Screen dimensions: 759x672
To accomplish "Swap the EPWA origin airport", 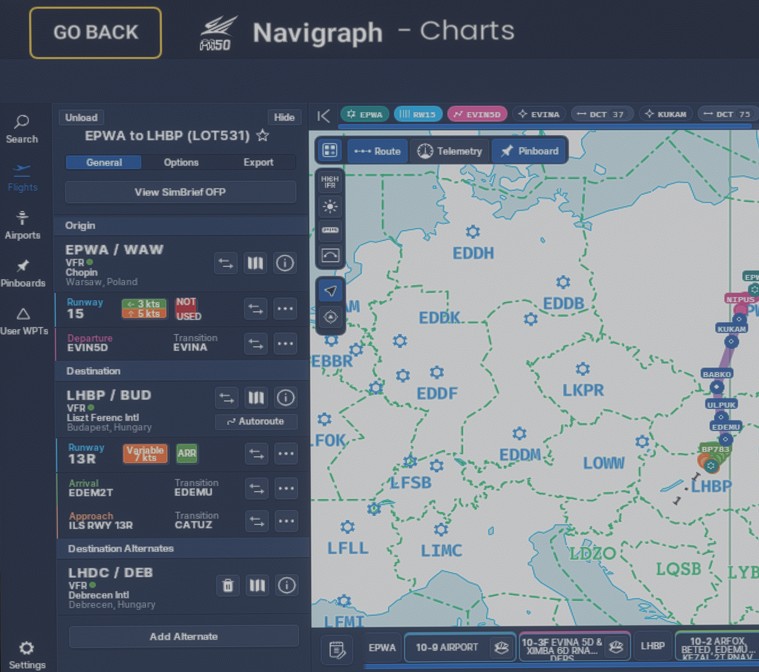I will (x=226, y=263).
